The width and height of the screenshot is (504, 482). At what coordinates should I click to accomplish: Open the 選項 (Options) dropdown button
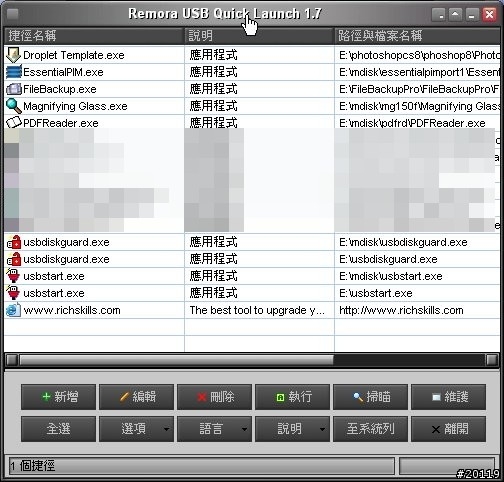[x=136, y=429]
